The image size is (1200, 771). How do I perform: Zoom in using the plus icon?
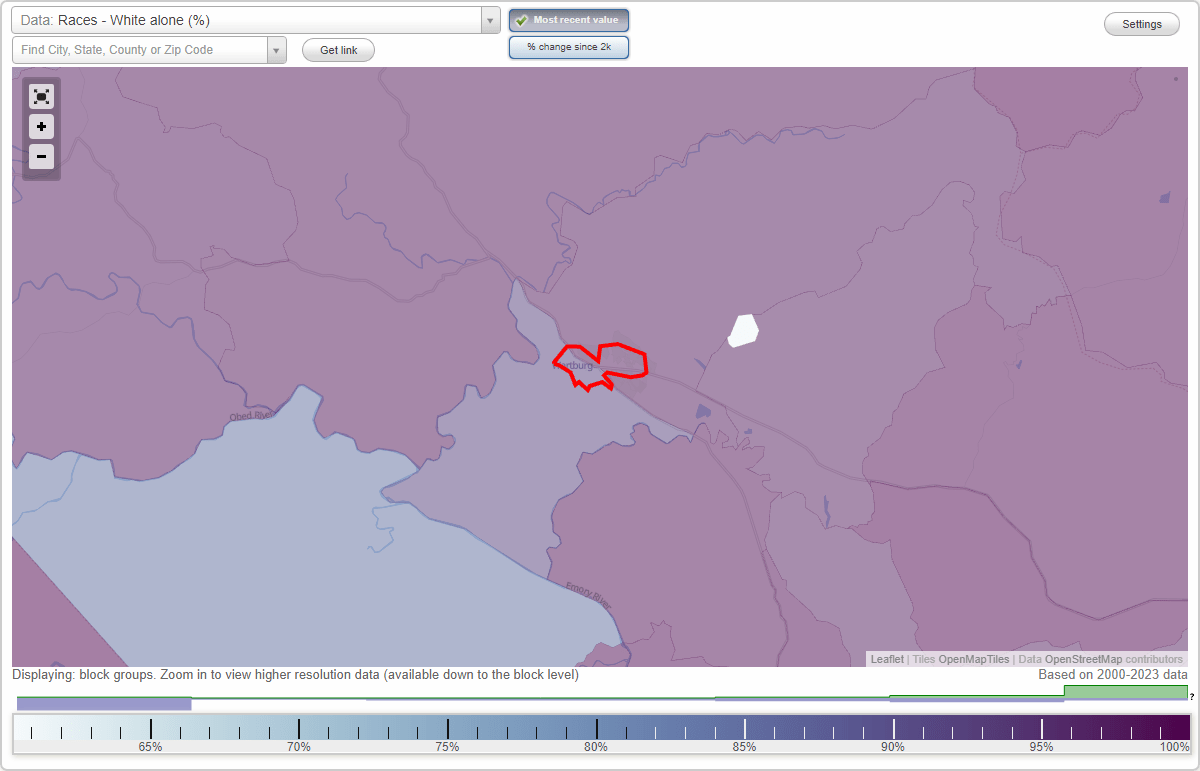[41, 126]
